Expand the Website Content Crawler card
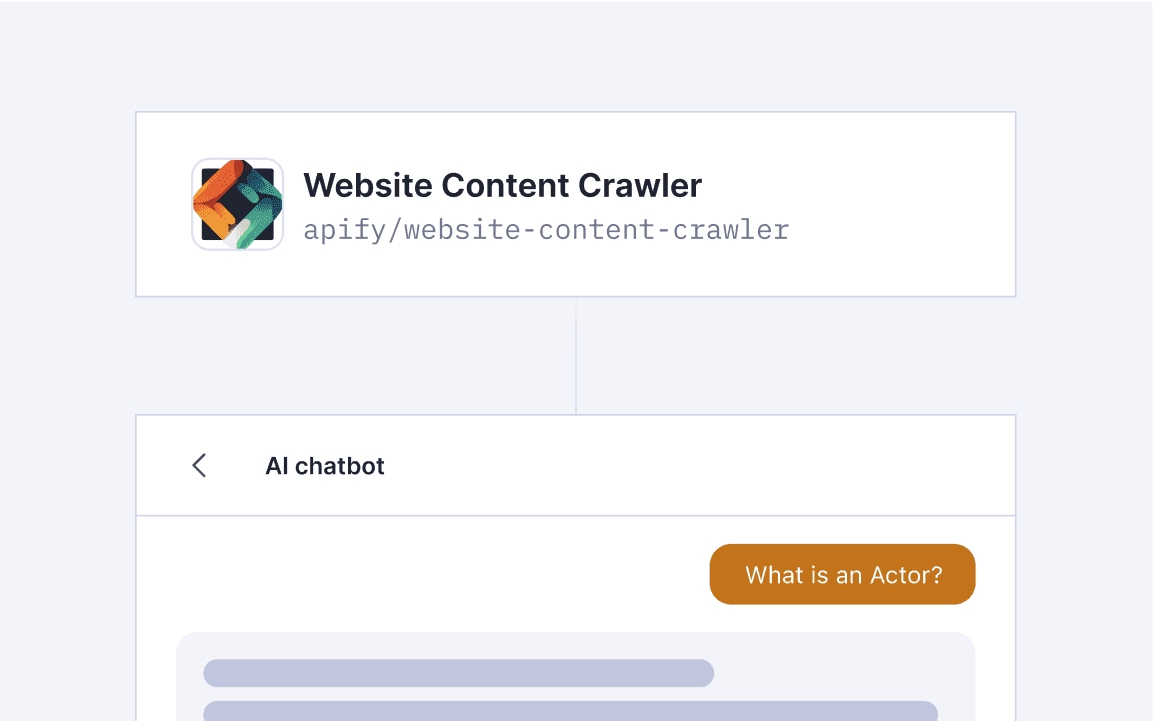1153x721 pixels. [575, 203]
